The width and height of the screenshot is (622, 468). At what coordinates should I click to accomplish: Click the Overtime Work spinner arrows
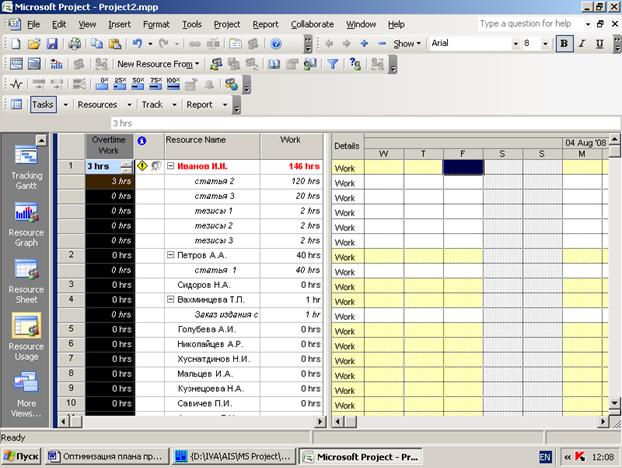click(127, 167)
